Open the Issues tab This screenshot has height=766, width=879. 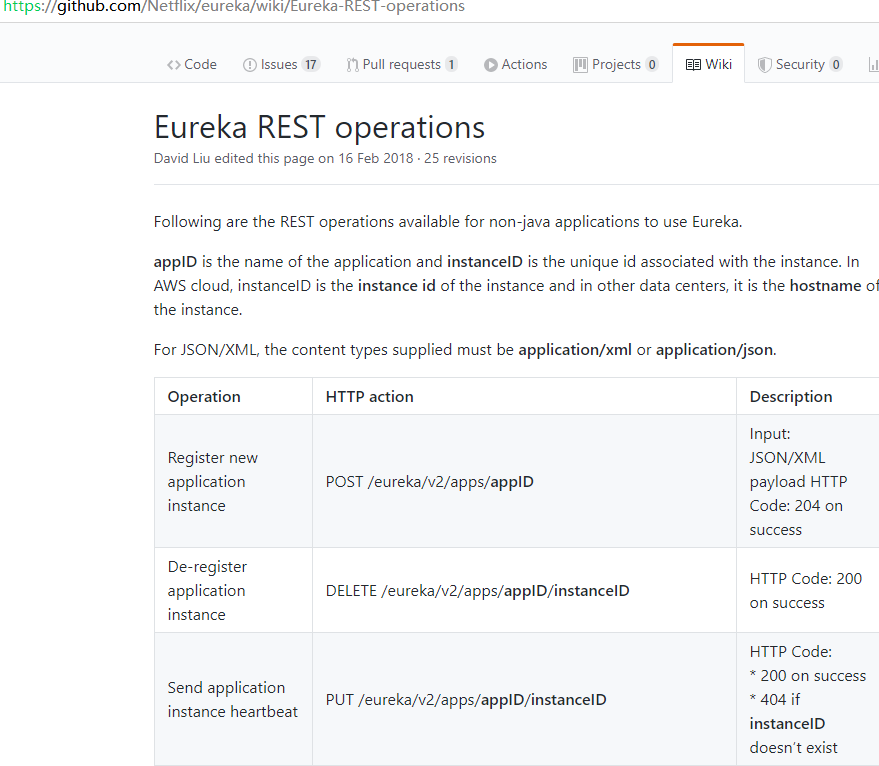click(x=281, y=64)
